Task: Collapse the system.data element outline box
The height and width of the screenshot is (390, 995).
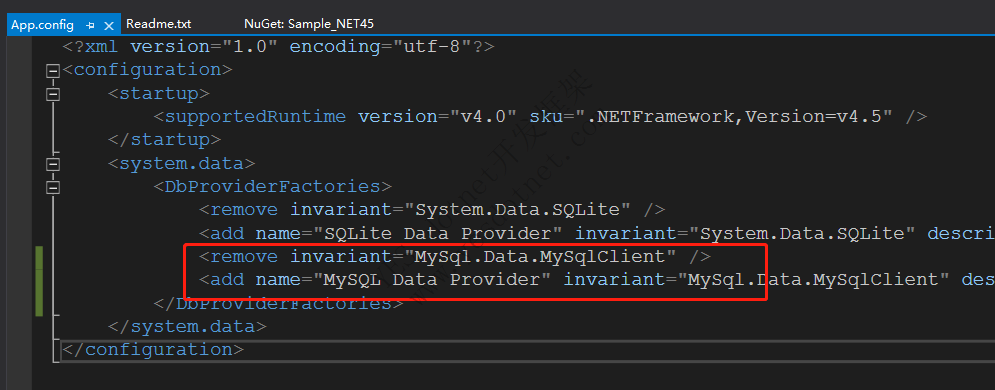Action: point(53,164)
